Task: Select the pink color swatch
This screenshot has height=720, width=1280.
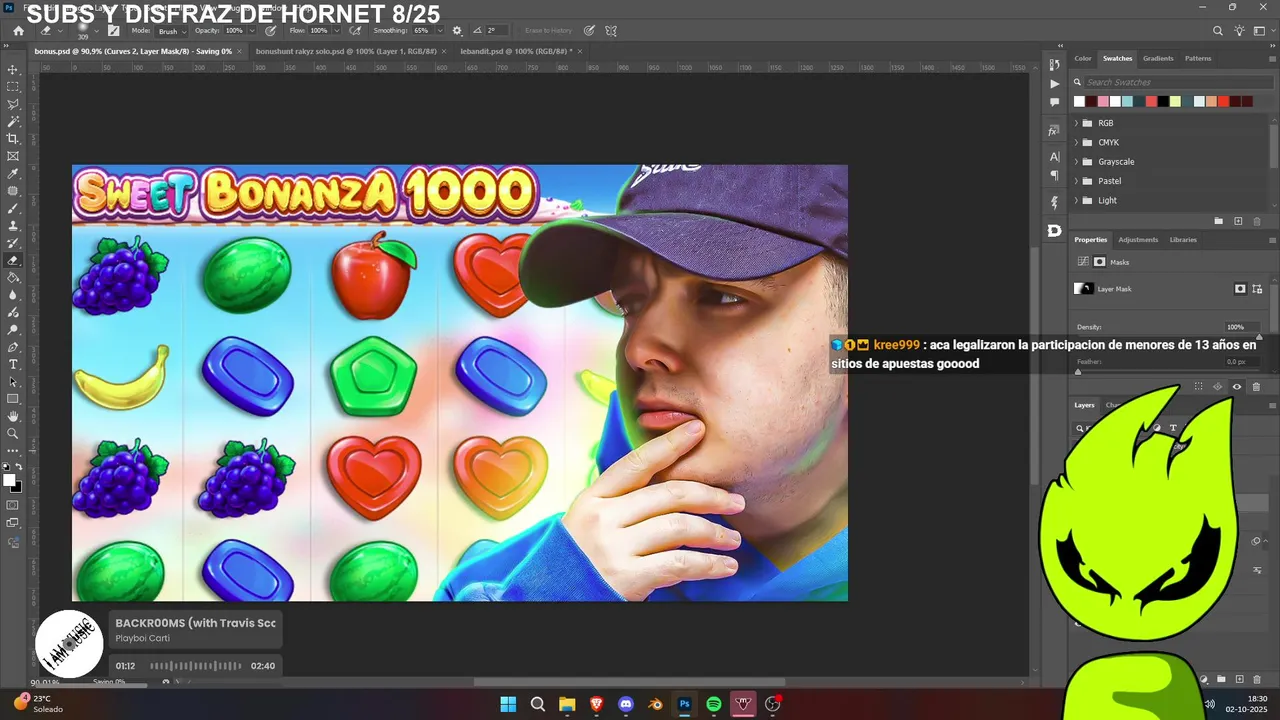Action: (1103, 101)
